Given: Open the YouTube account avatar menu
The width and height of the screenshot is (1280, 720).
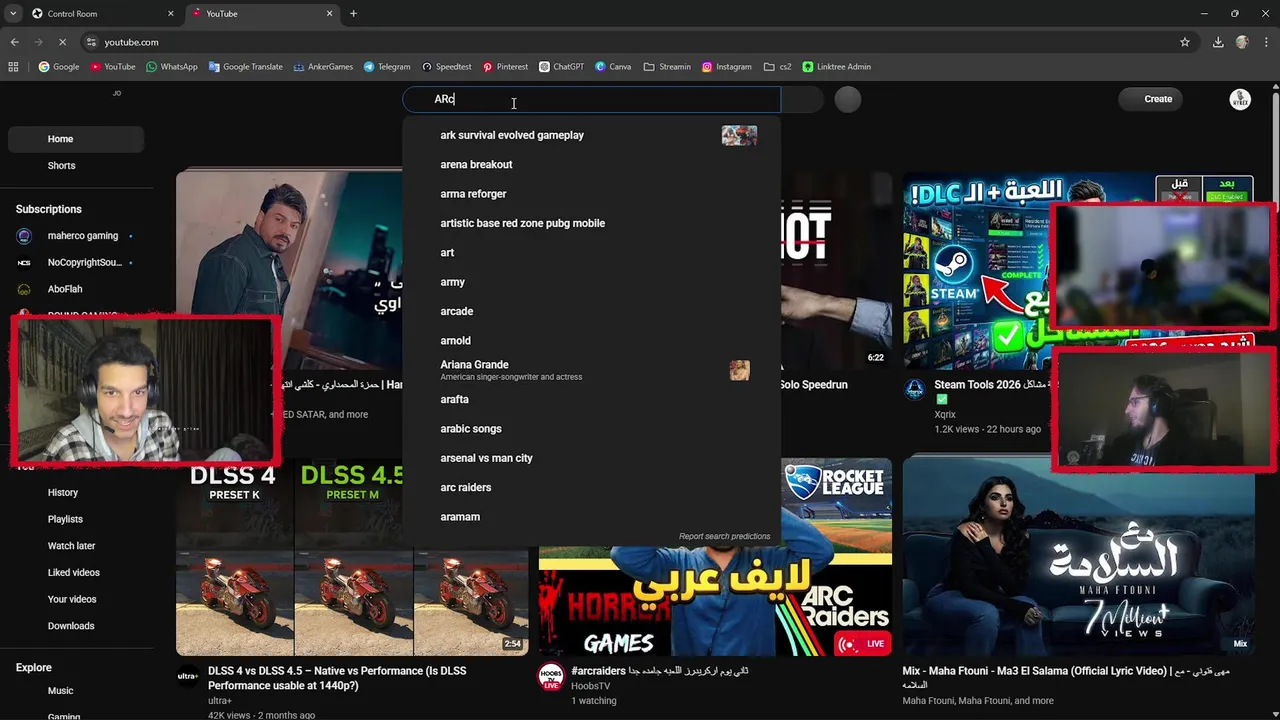Looking at the screenshot, I should pos(1240,99).
